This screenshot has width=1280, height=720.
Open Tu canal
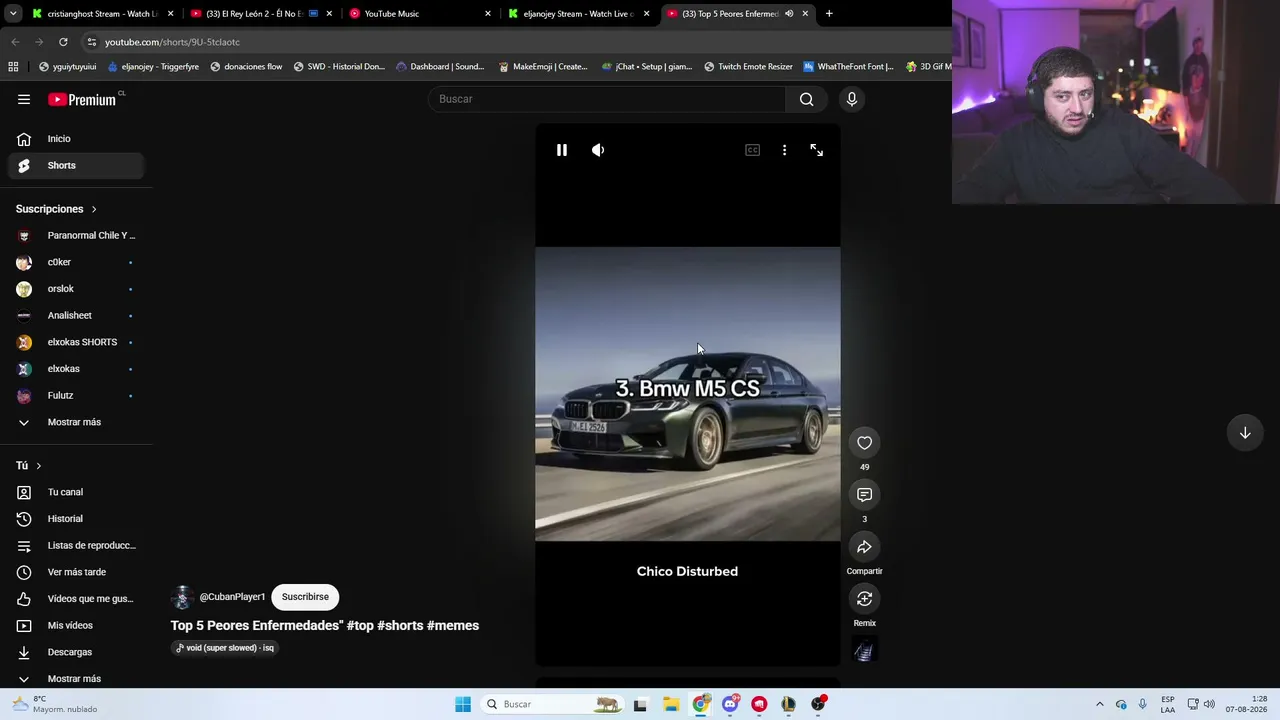pyautogui.click(x=76, y=492)
